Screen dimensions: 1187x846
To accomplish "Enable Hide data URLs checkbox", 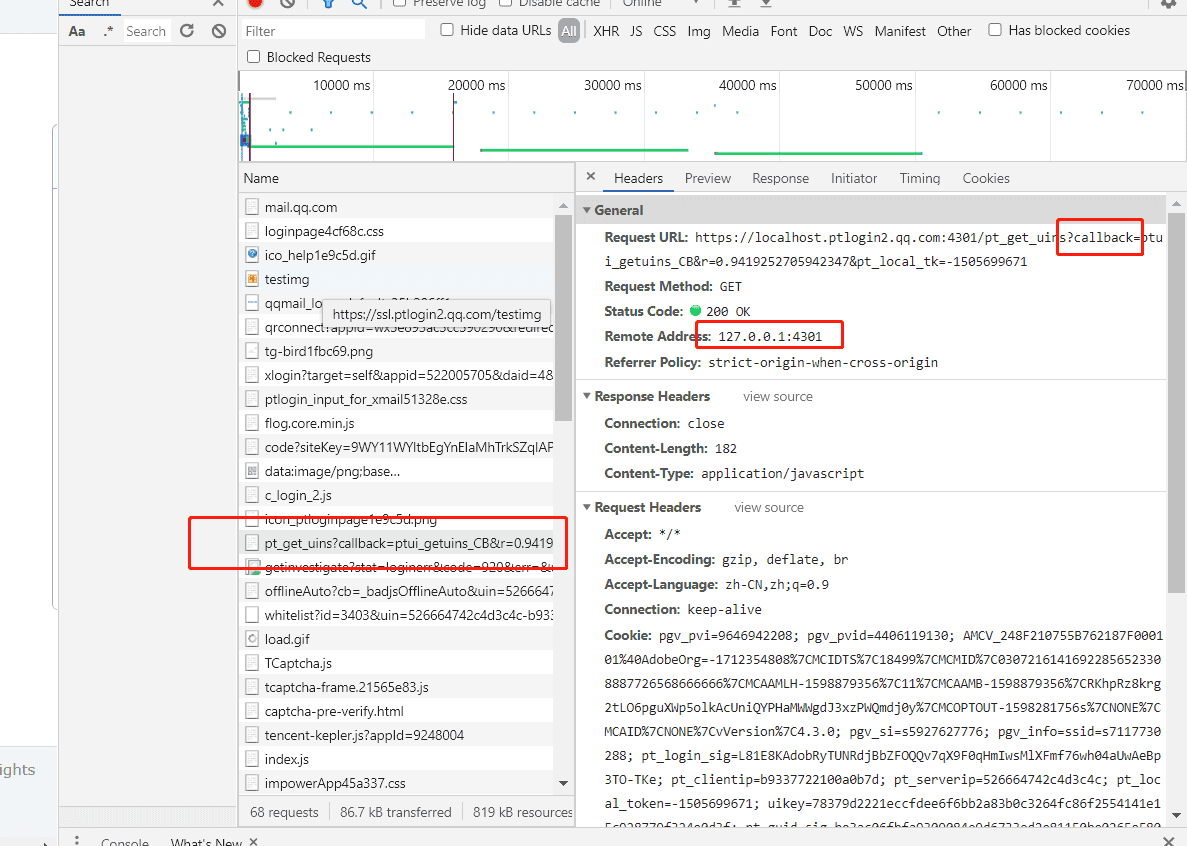I will (x=447, y=30).
